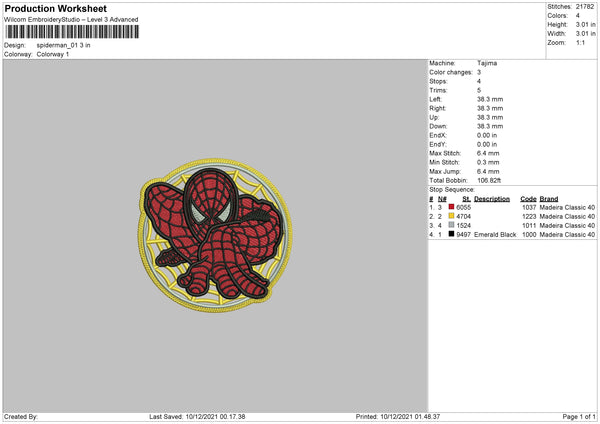
Task: Click thread code 1000
Action: click(x=529, y=235)
